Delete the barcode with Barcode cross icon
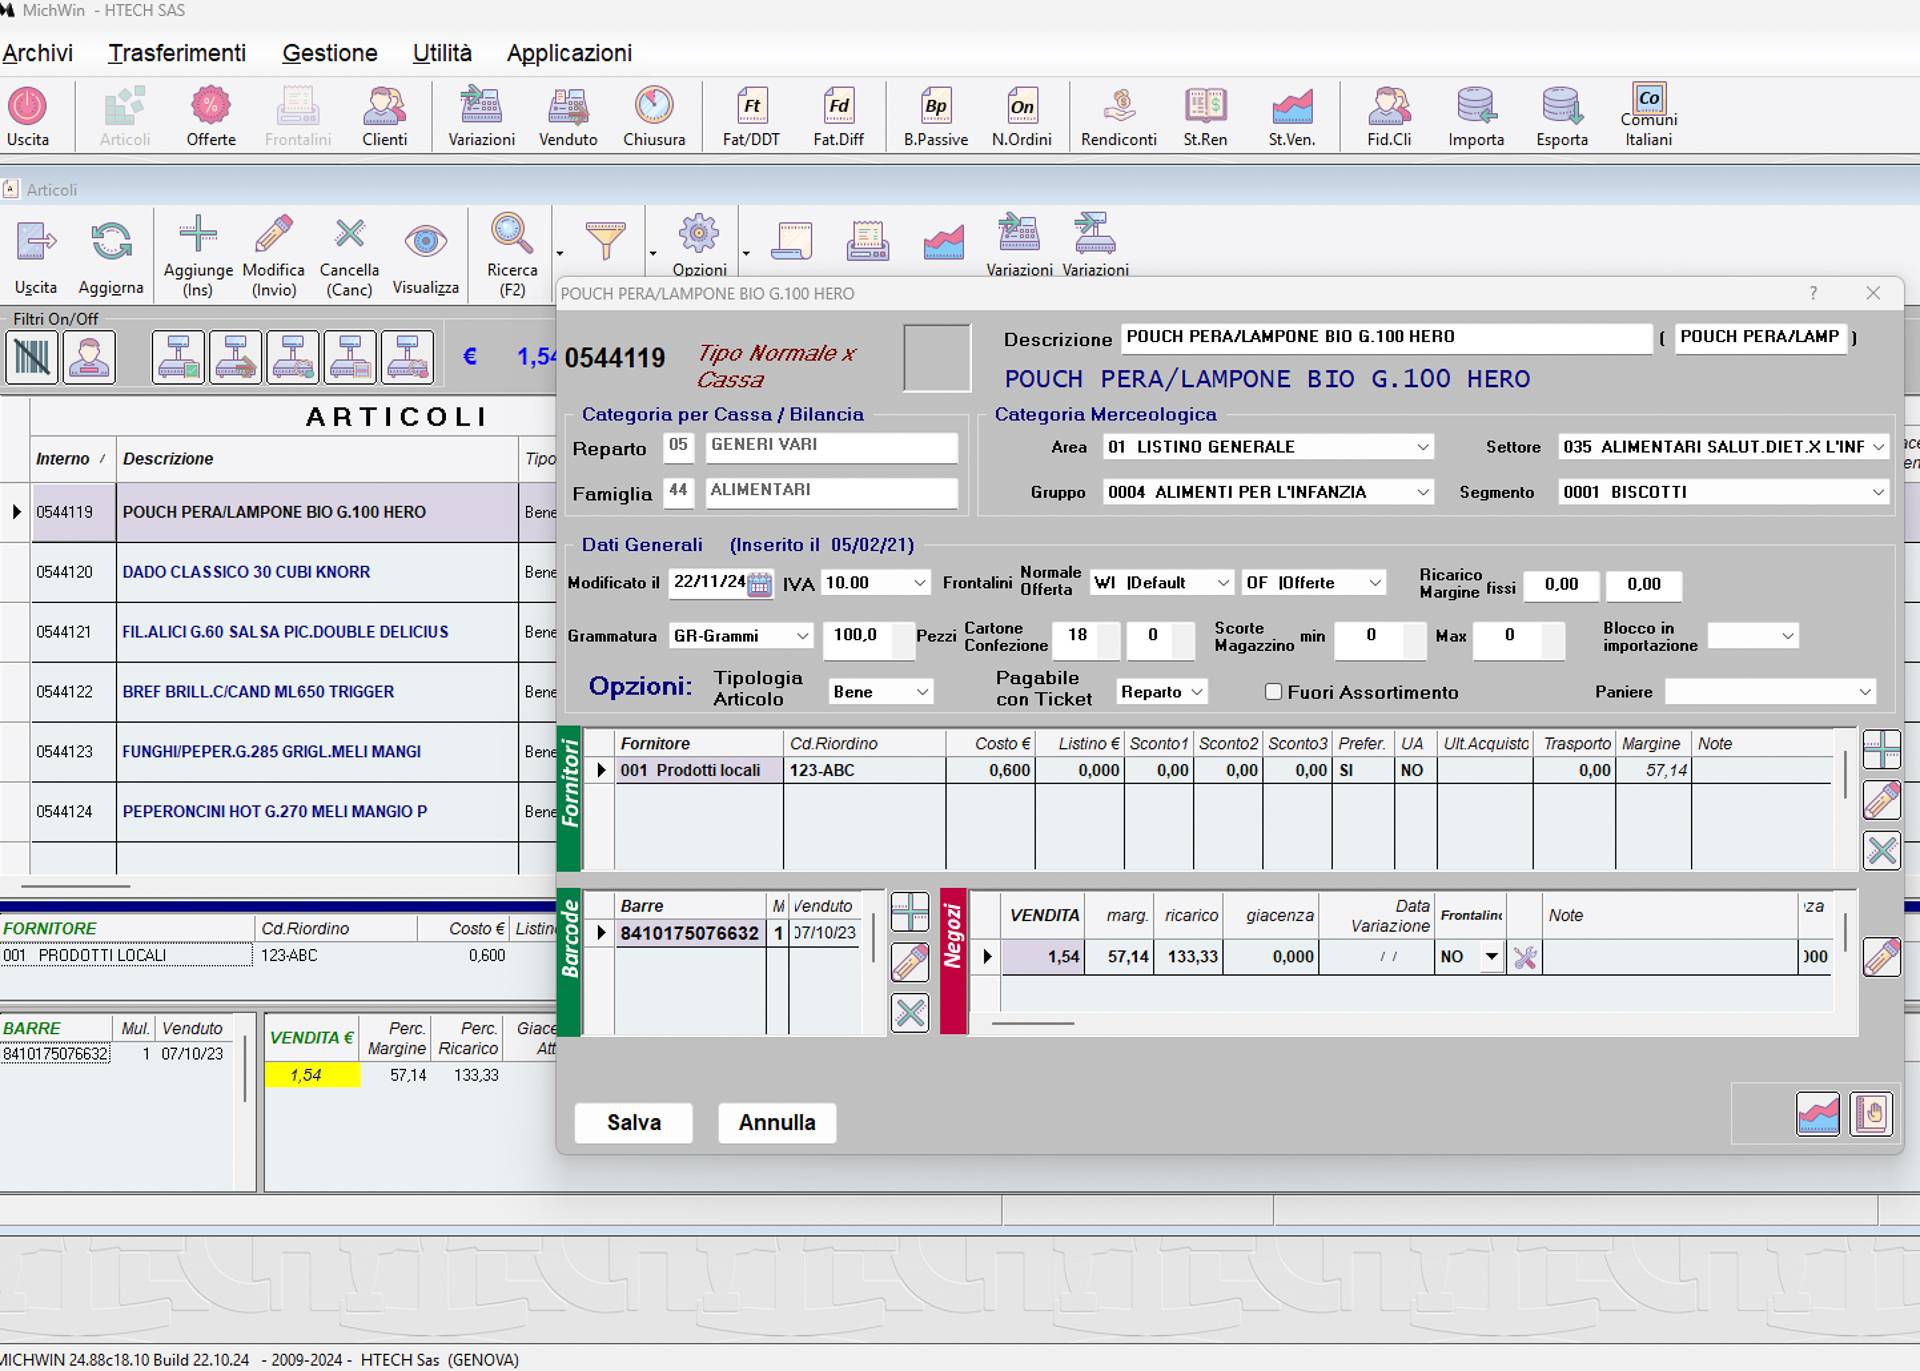This screenshot has height=1371, width=1920. [x=910, y=1013]
